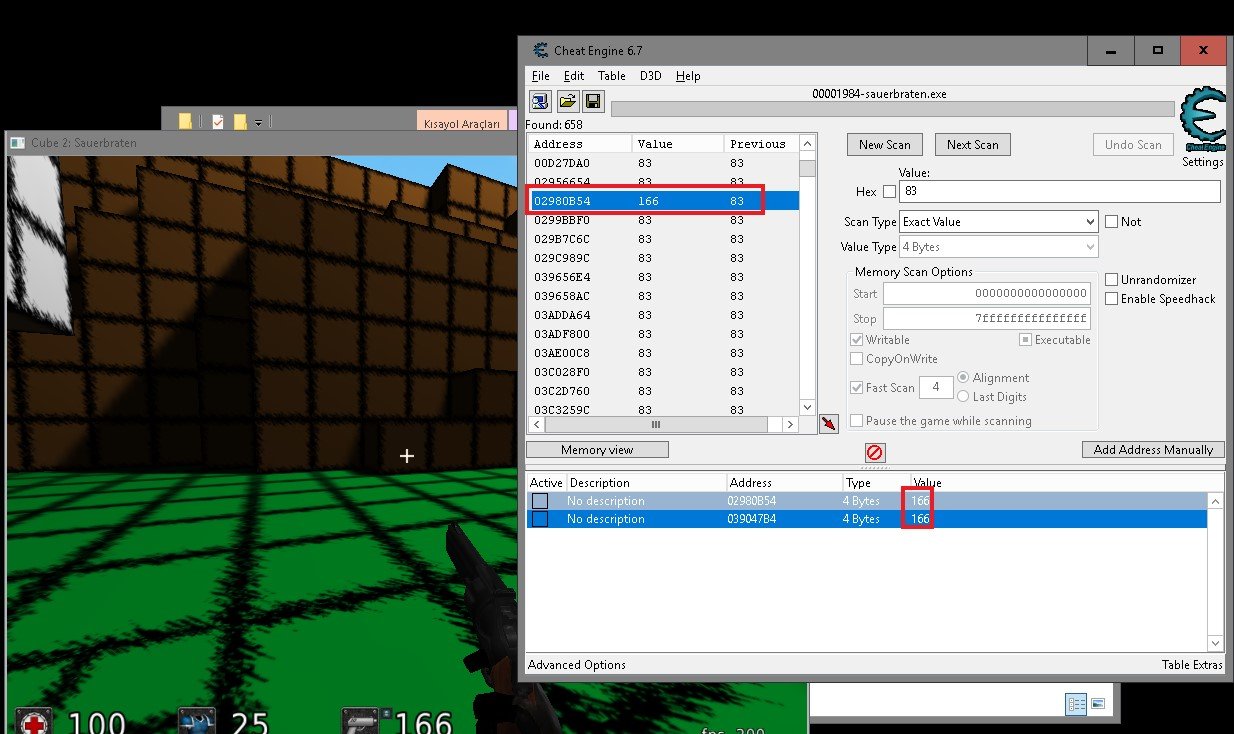Image resolution: width=1234 pixels, height=734 pixels.
Task: Click the Stop address field
Action: pos(986,319)
